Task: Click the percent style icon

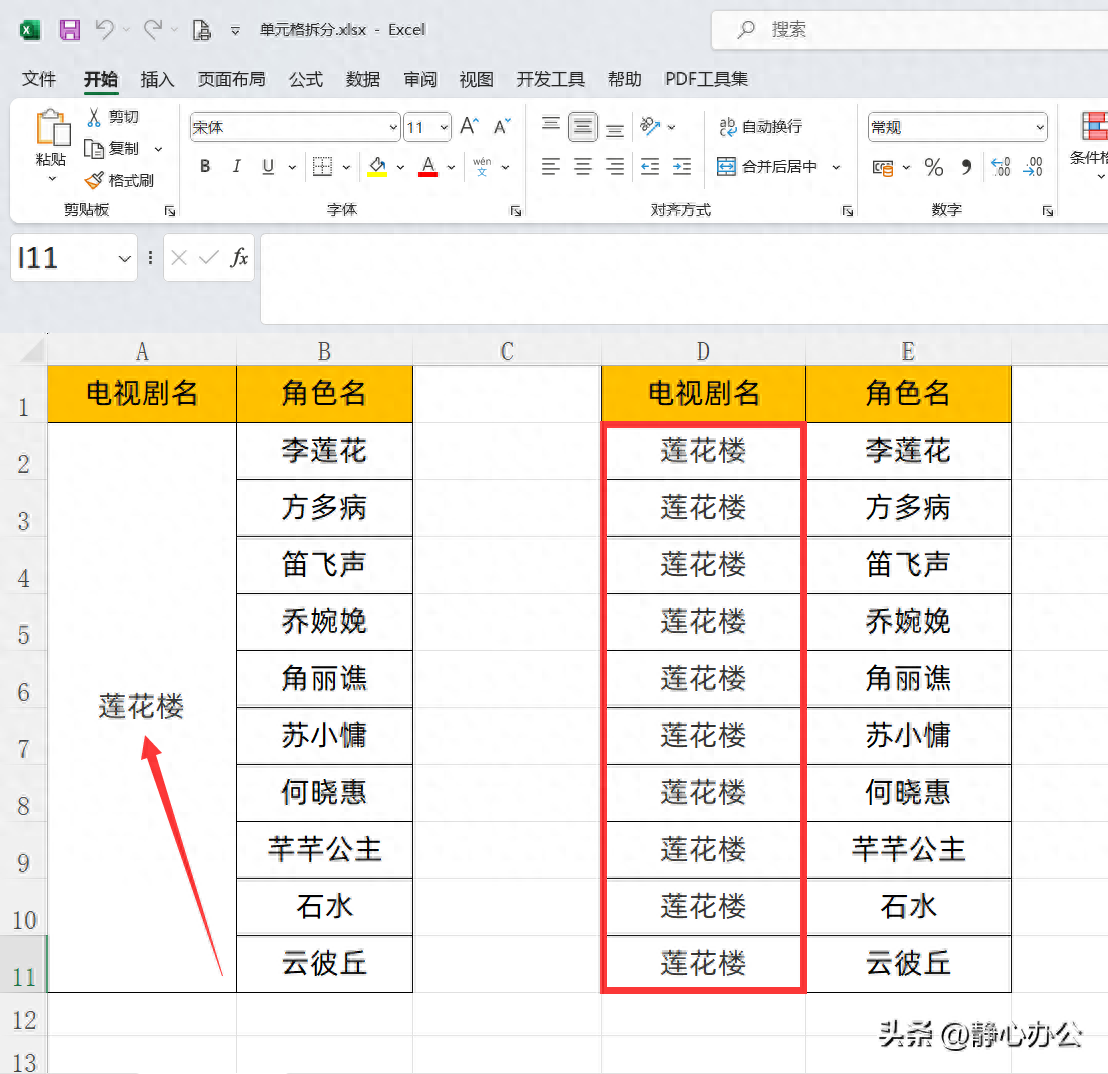Action: (933, 167)
